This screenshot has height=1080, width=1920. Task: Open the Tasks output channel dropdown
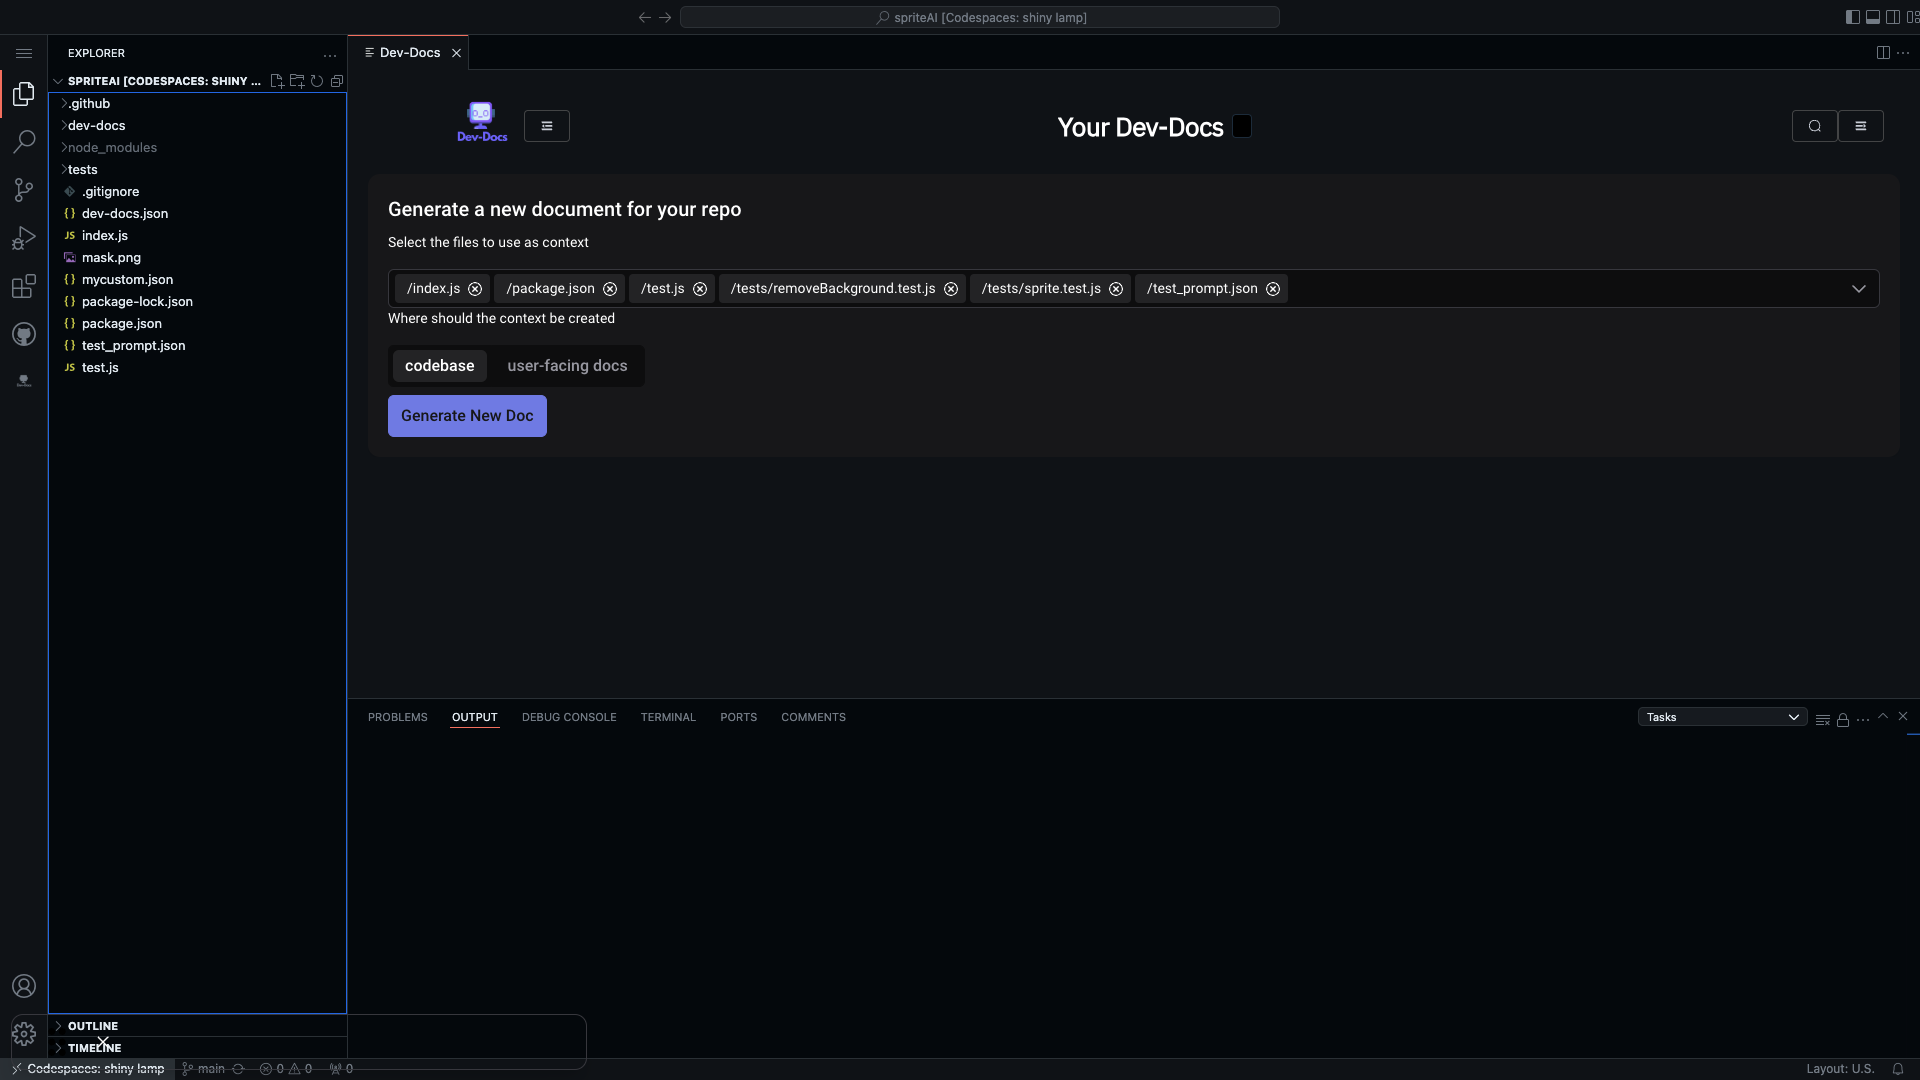click(x=1721, y=716)
